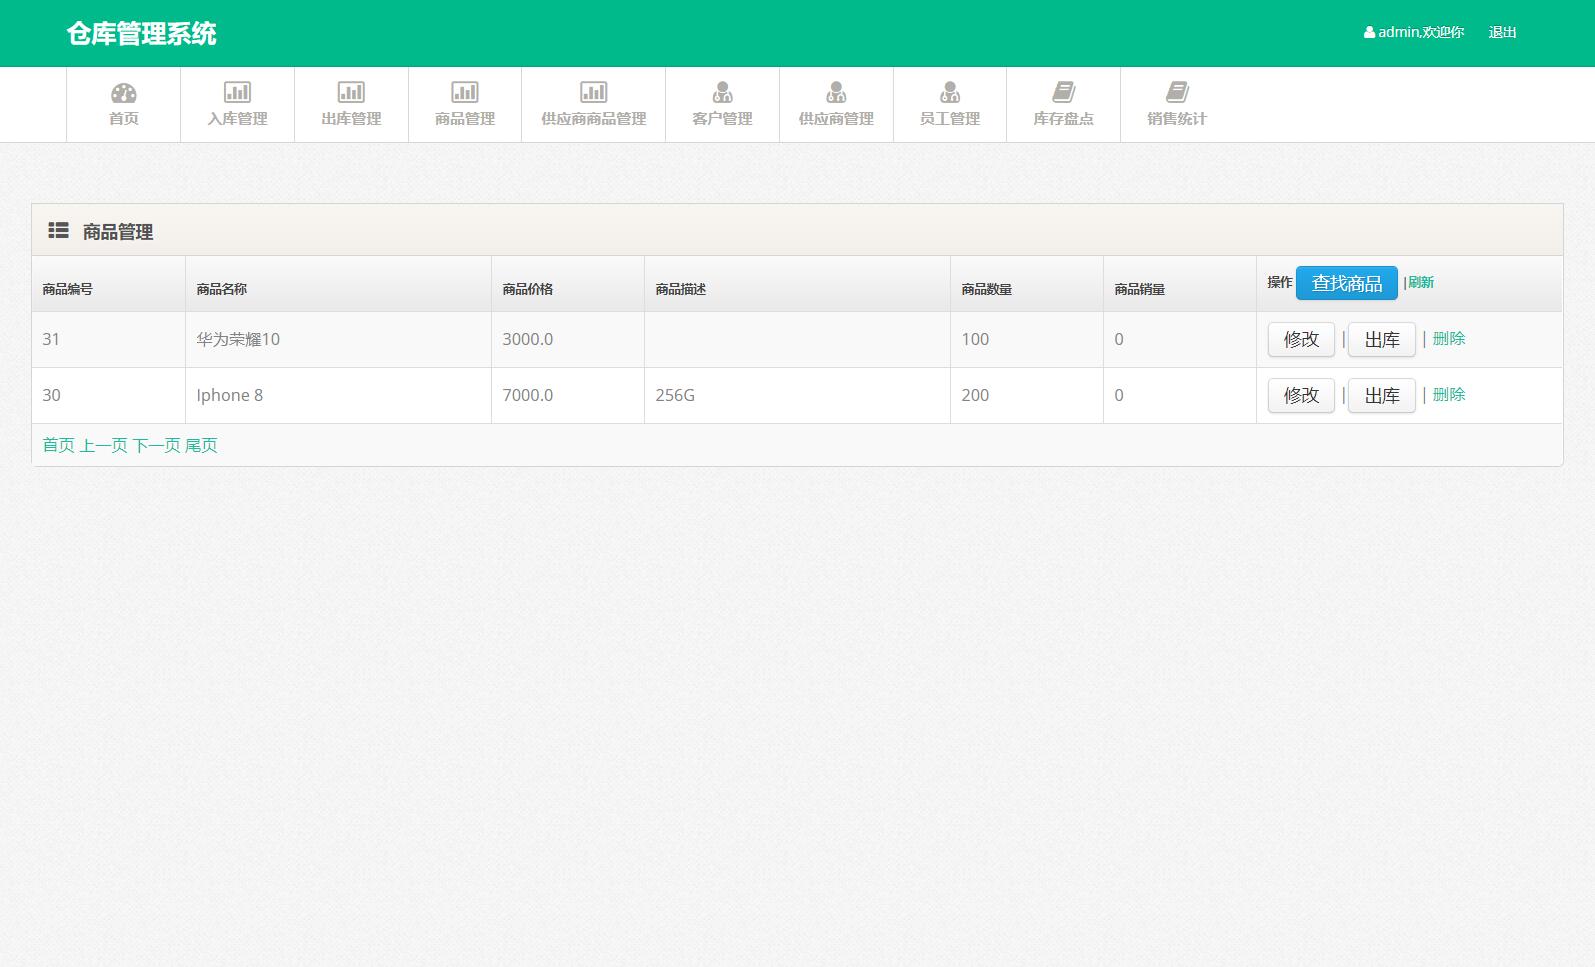This screenshot has width=1595, height=967.
Task: Click the admin,欢迎你 user text
Action: click(1421, 32)
